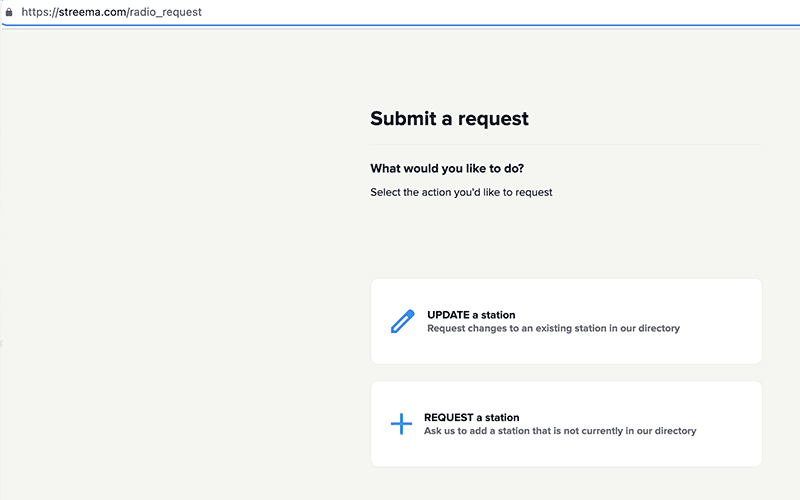Click the divider line below 'Submit a request'
Image resolution: width=800 pixels, height=500 pixels.
coord(565,144)
